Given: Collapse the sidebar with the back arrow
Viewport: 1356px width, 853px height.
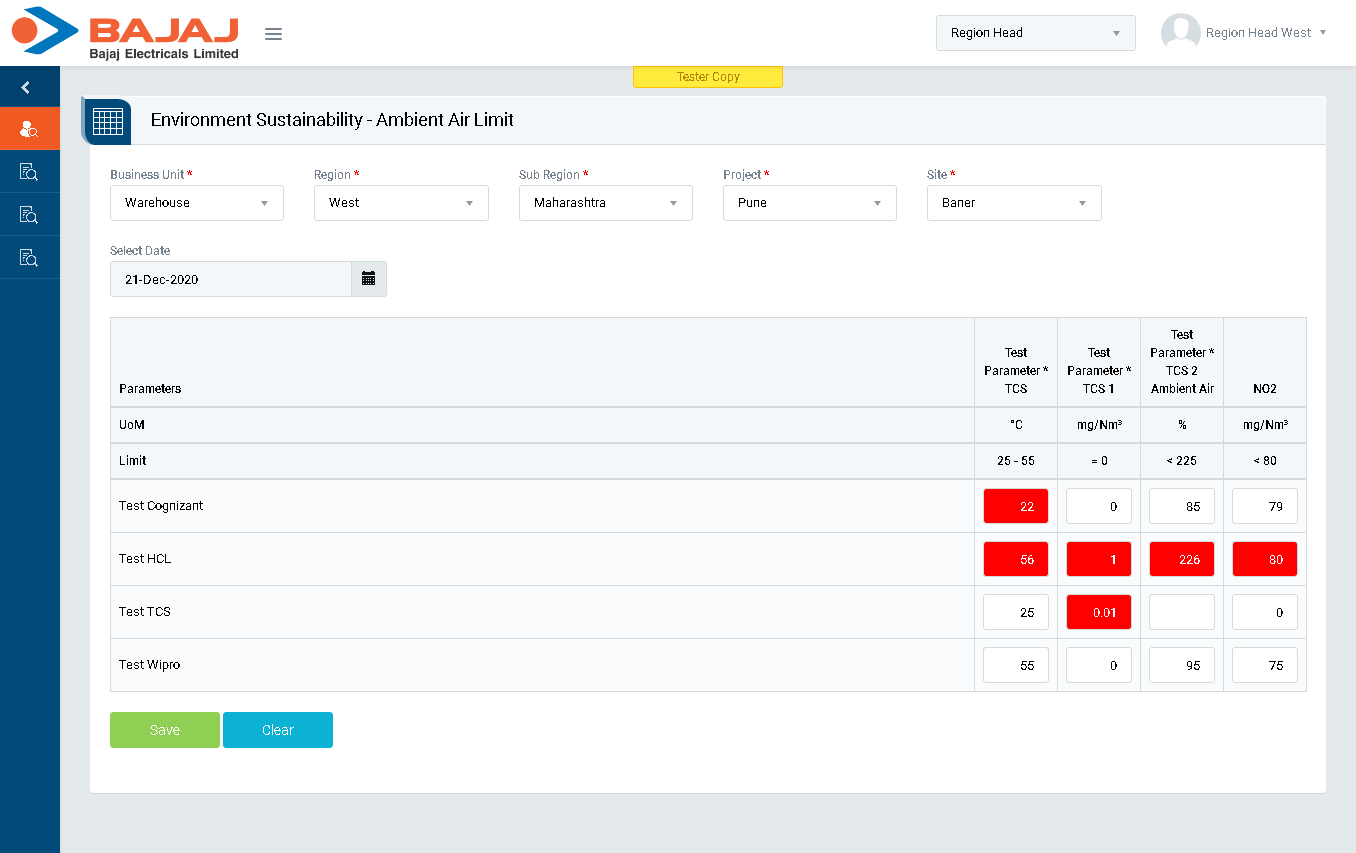Looking at the screenshot, I should click(26, 88).
